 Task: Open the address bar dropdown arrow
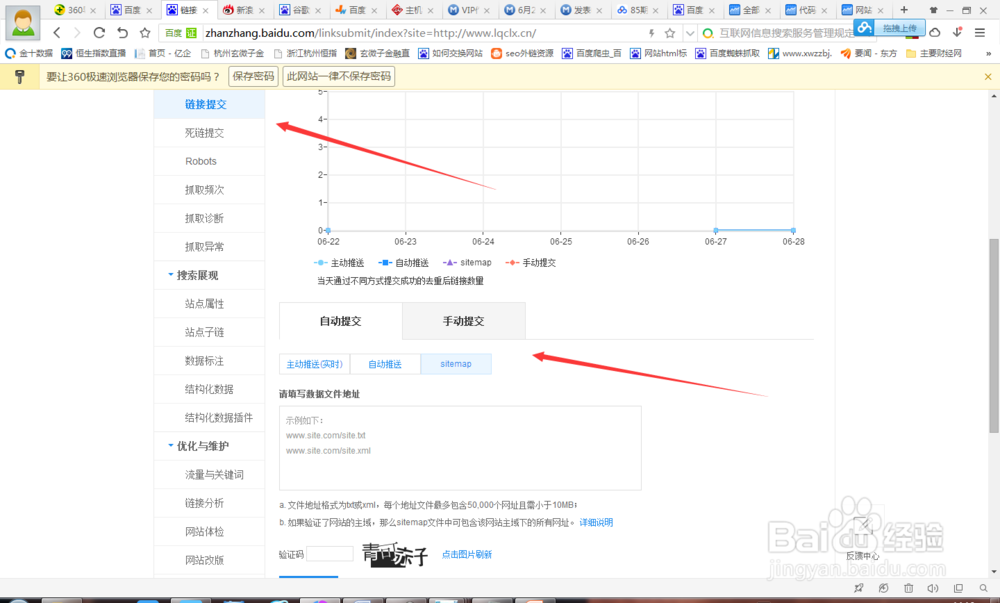[690, 33]
